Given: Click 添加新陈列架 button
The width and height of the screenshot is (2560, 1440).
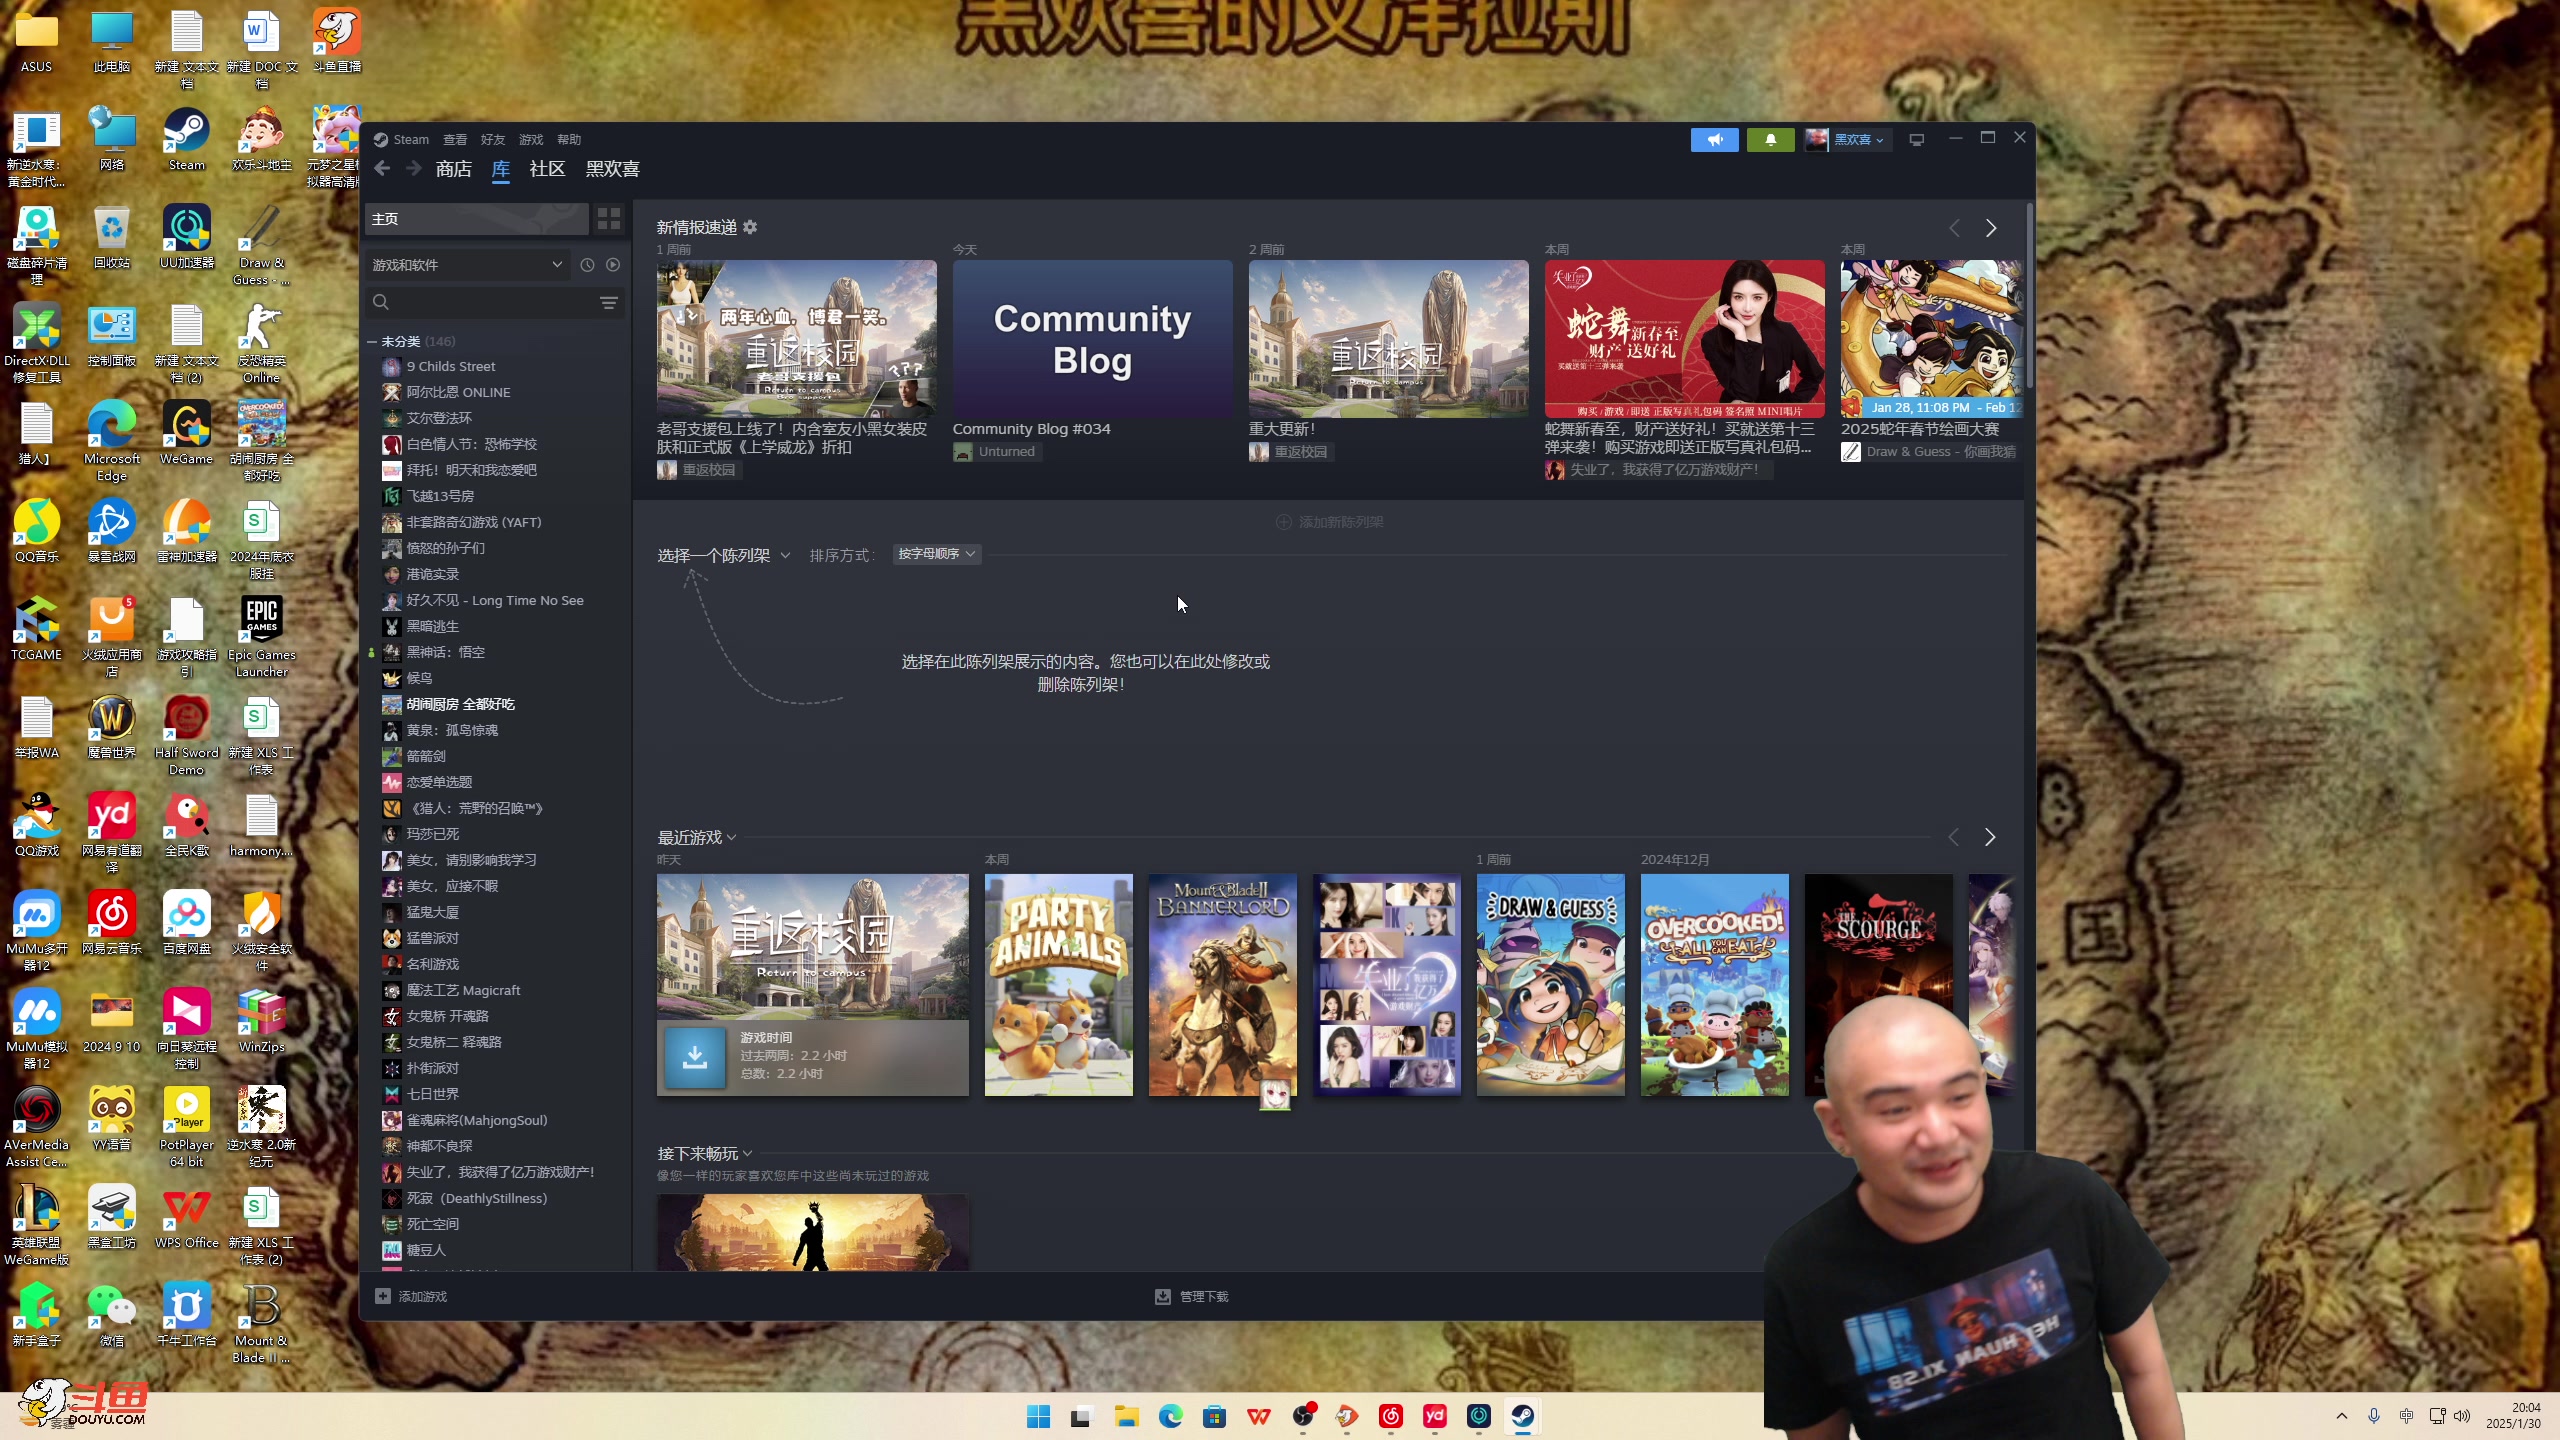Looking at the screenshot, I should click(1329, 522).
